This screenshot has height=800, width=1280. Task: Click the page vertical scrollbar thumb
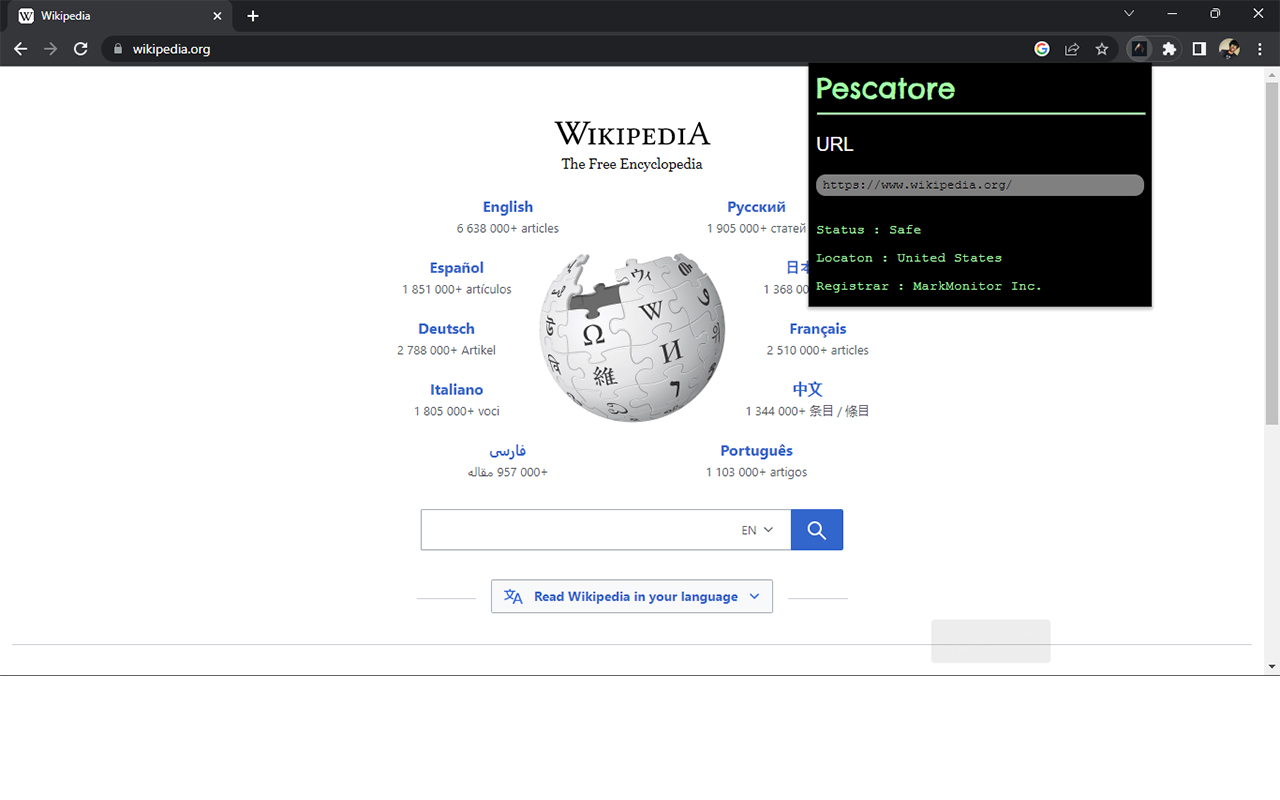[1272, 253]
